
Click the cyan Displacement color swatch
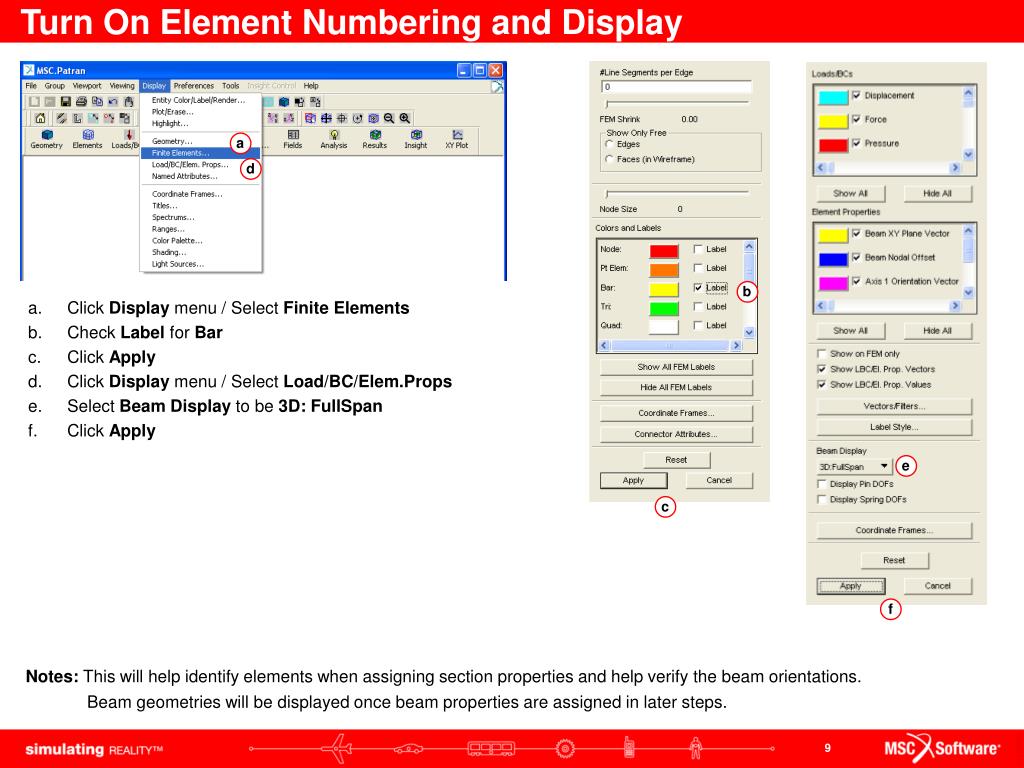click(833, 97)
